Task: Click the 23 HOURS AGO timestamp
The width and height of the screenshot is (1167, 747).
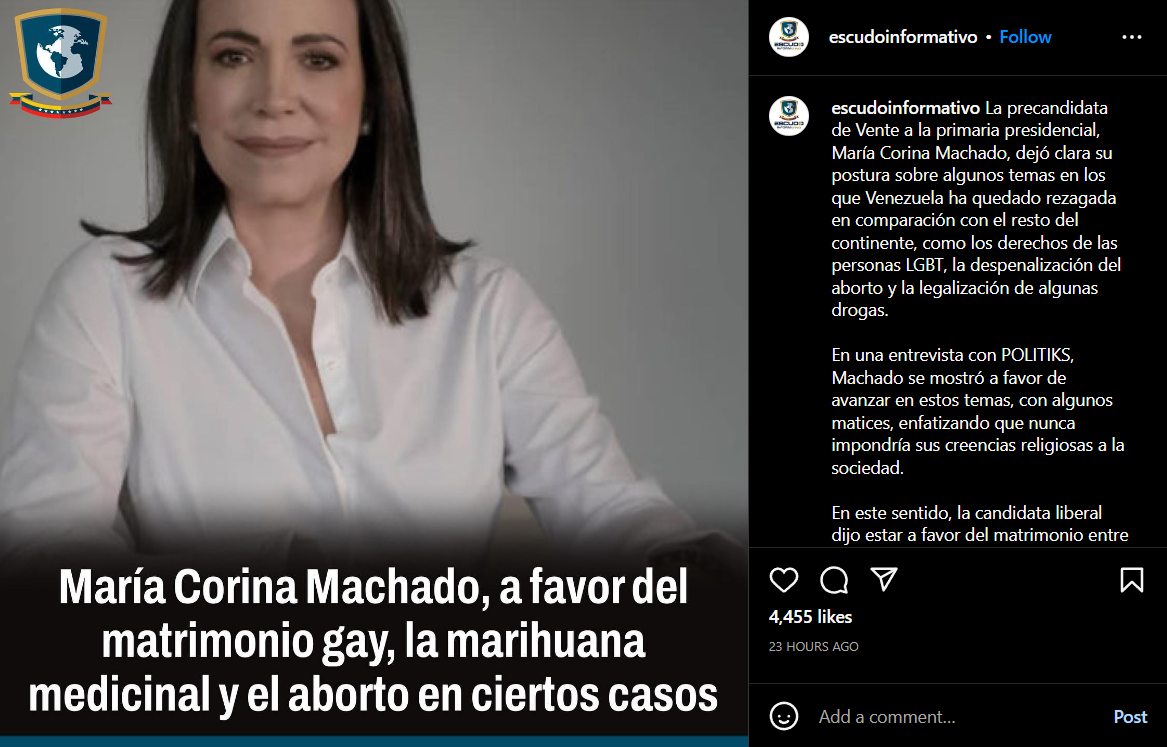Action: [x=813, y=647]
